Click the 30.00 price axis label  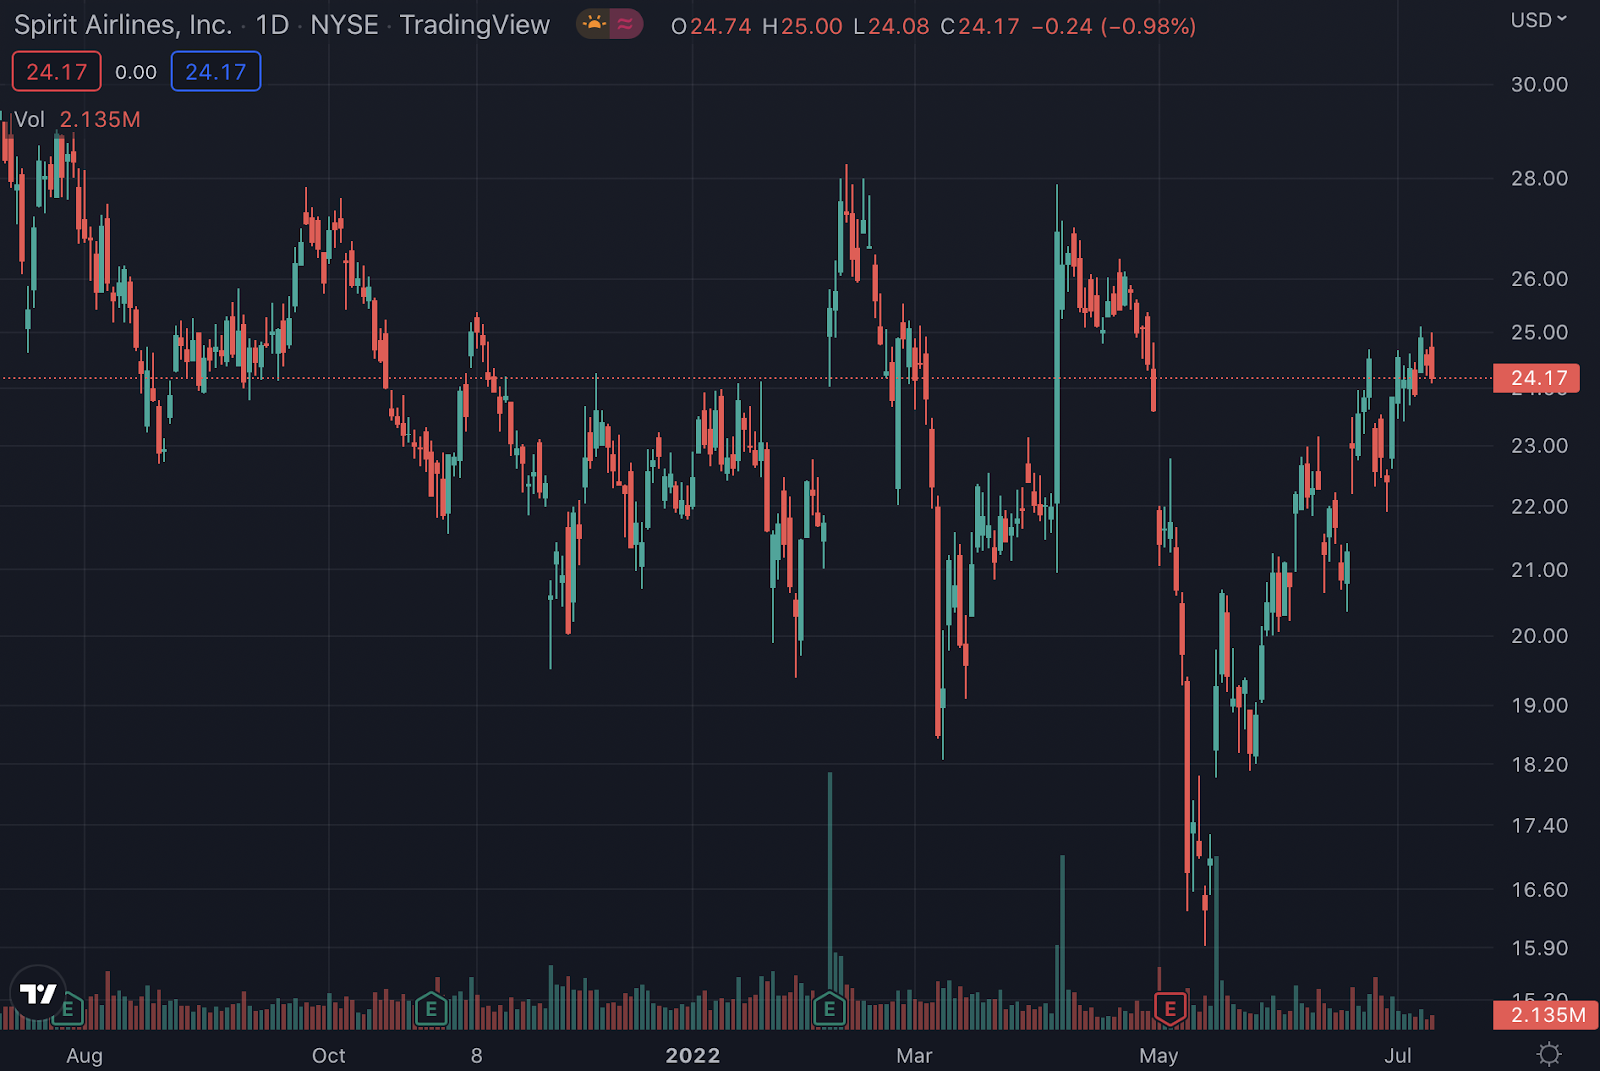[1539, 85]
